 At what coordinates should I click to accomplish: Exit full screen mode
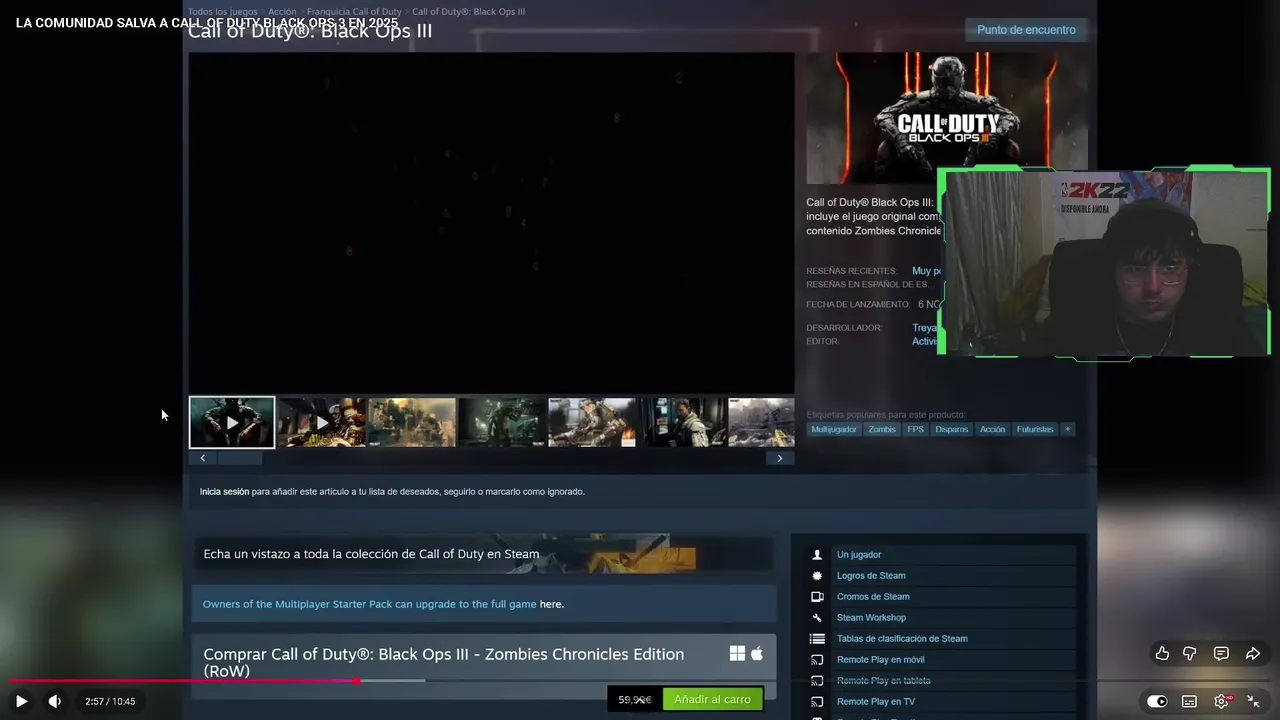(1253, 701)
